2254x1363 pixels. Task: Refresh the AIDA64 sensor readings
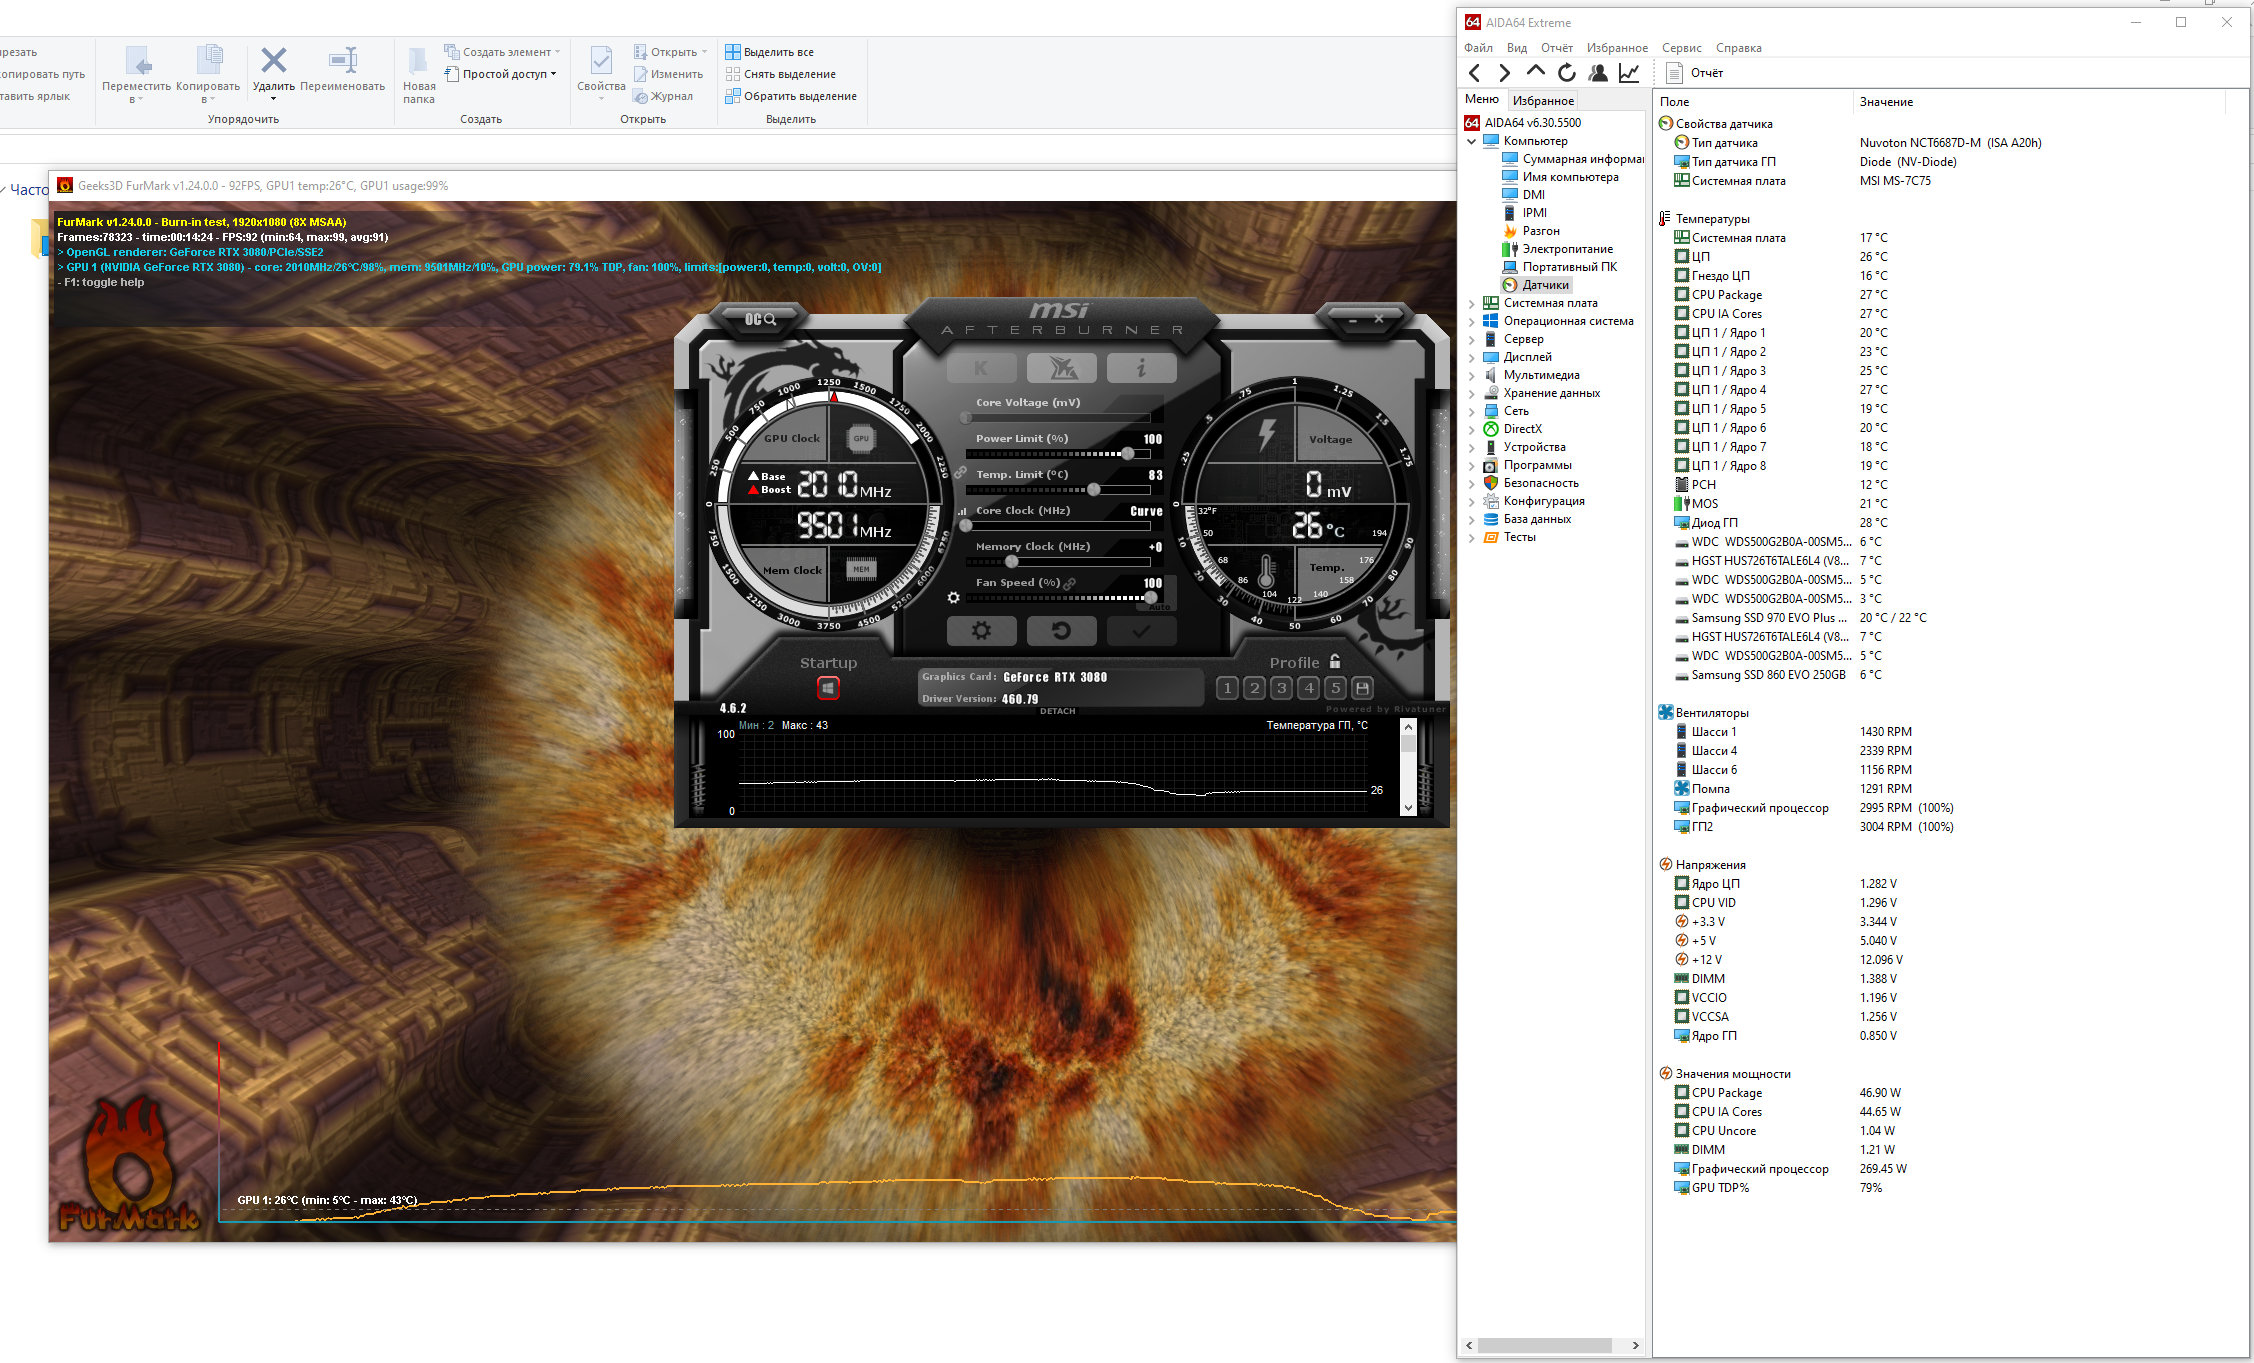(1567, 72)
